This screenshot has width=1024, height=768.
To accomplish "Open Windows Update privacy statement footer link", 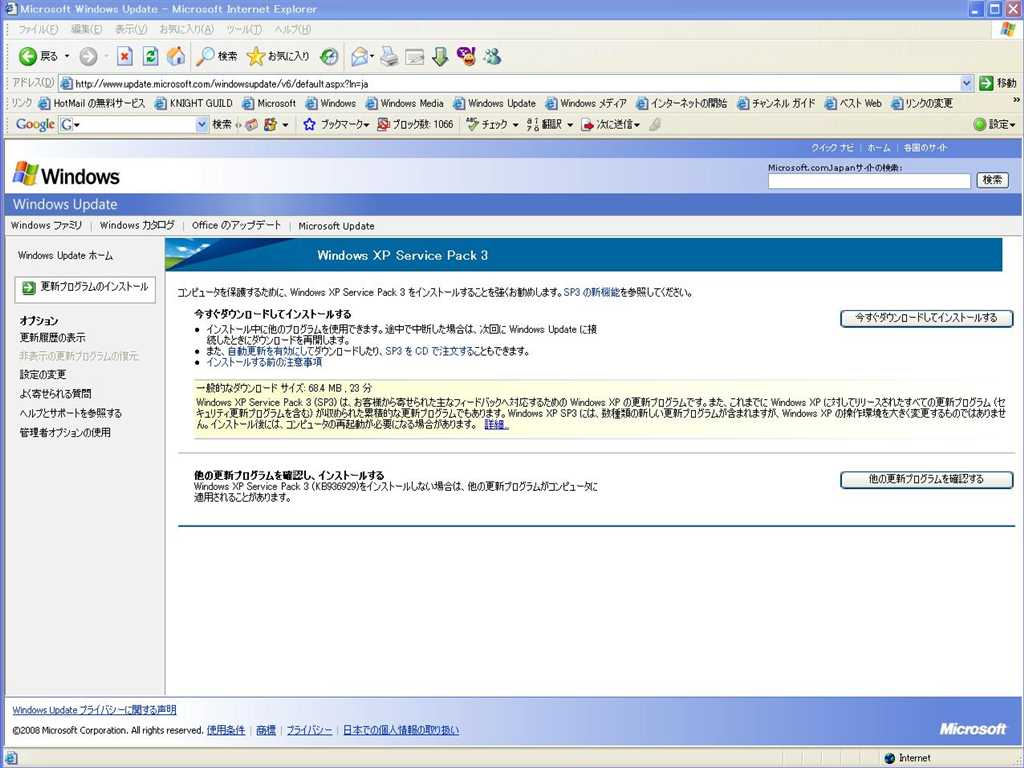I will point(94,710).
